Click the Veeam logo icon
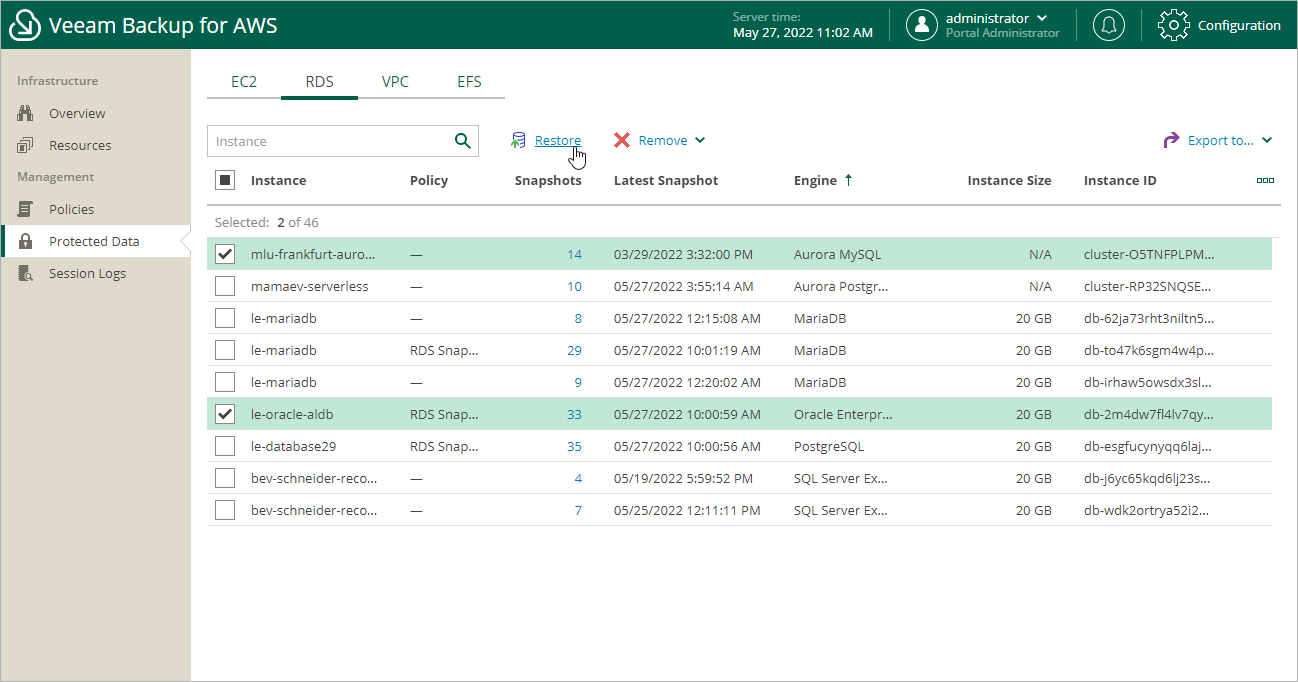Screen dimensions: 1298x682 24,25
